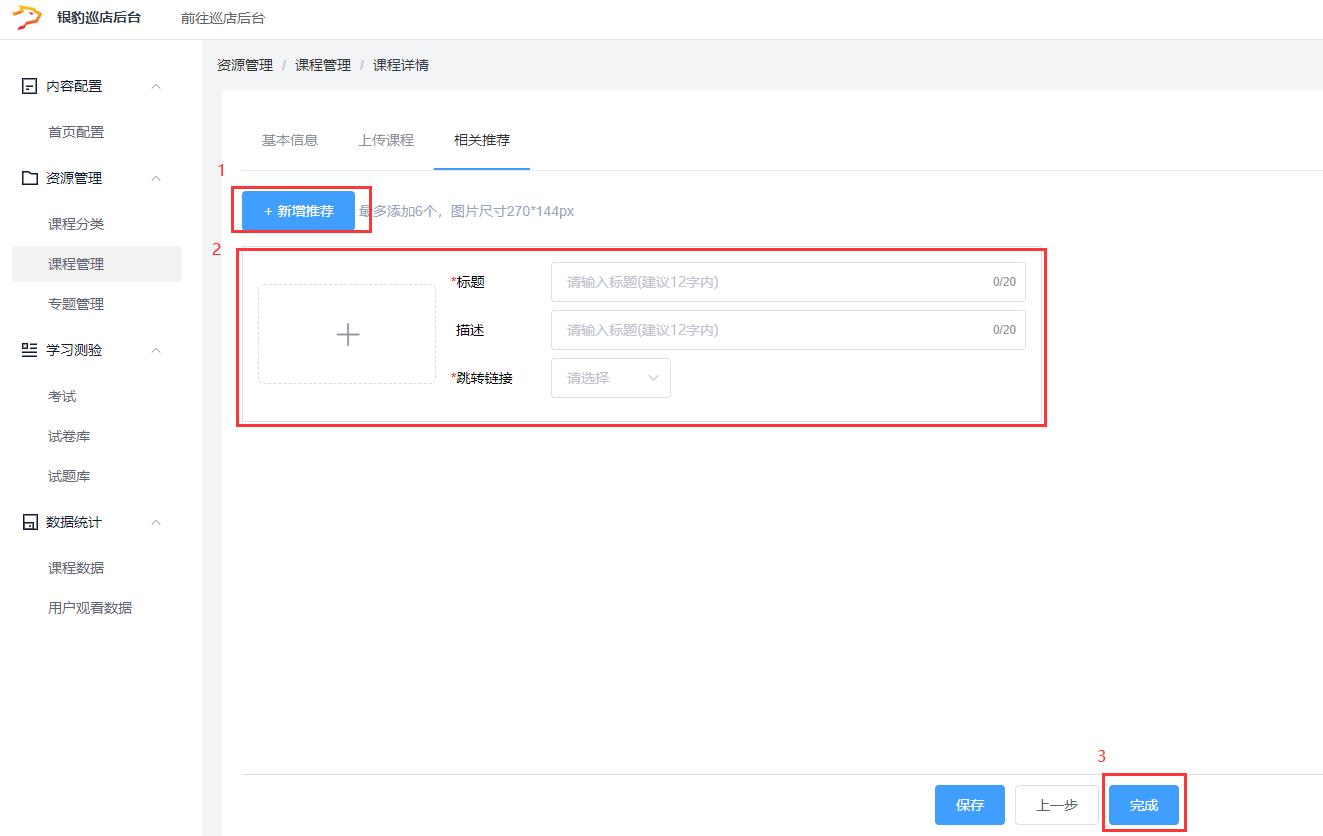Collapse the 资源管理 menu chevron
Screen dimensions: 1323x836
[x=156, y=178]
